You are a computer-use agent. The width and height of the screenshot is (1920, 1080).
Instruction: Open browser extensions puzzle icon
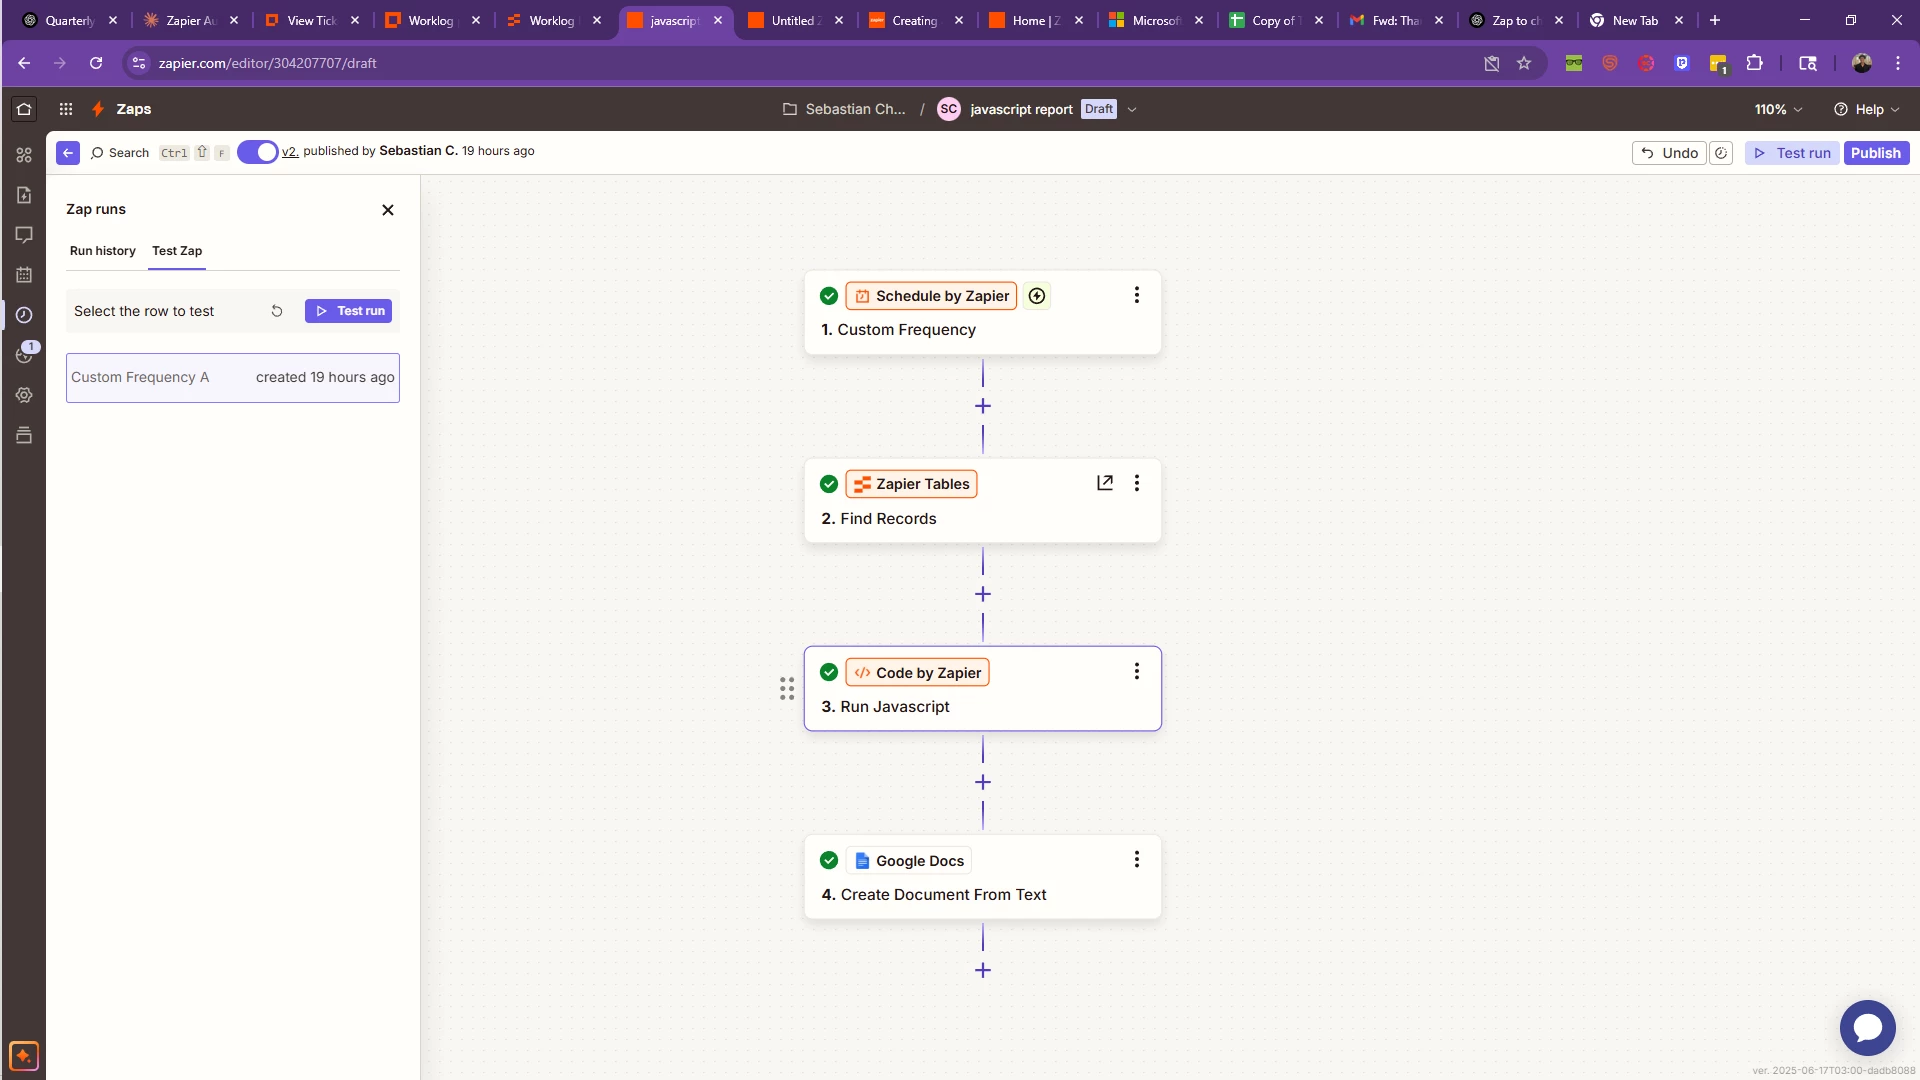1754,63
